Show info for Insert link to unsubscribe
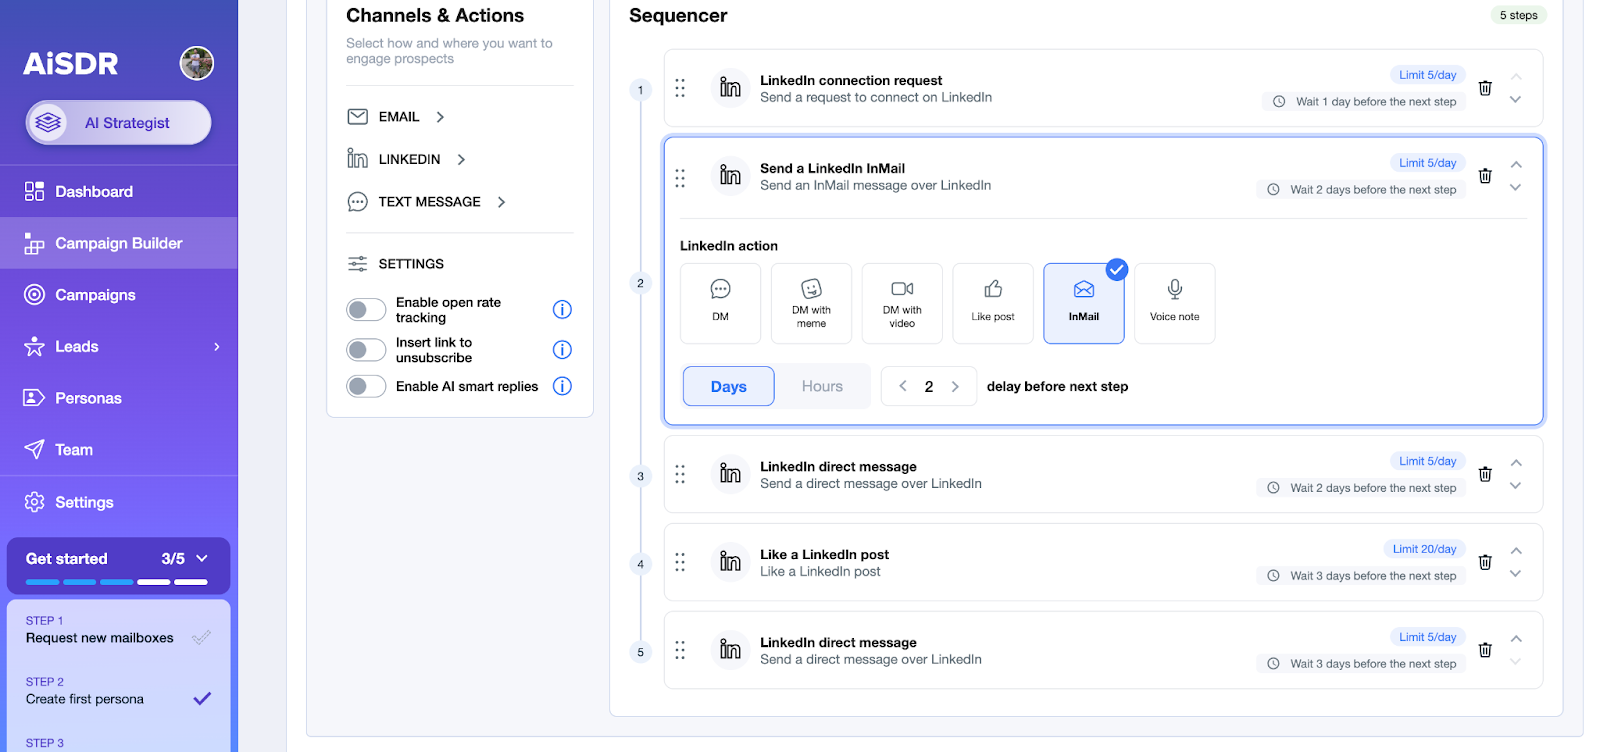The height and width of the screenshot is (752, 1600). tap(562, 350)
